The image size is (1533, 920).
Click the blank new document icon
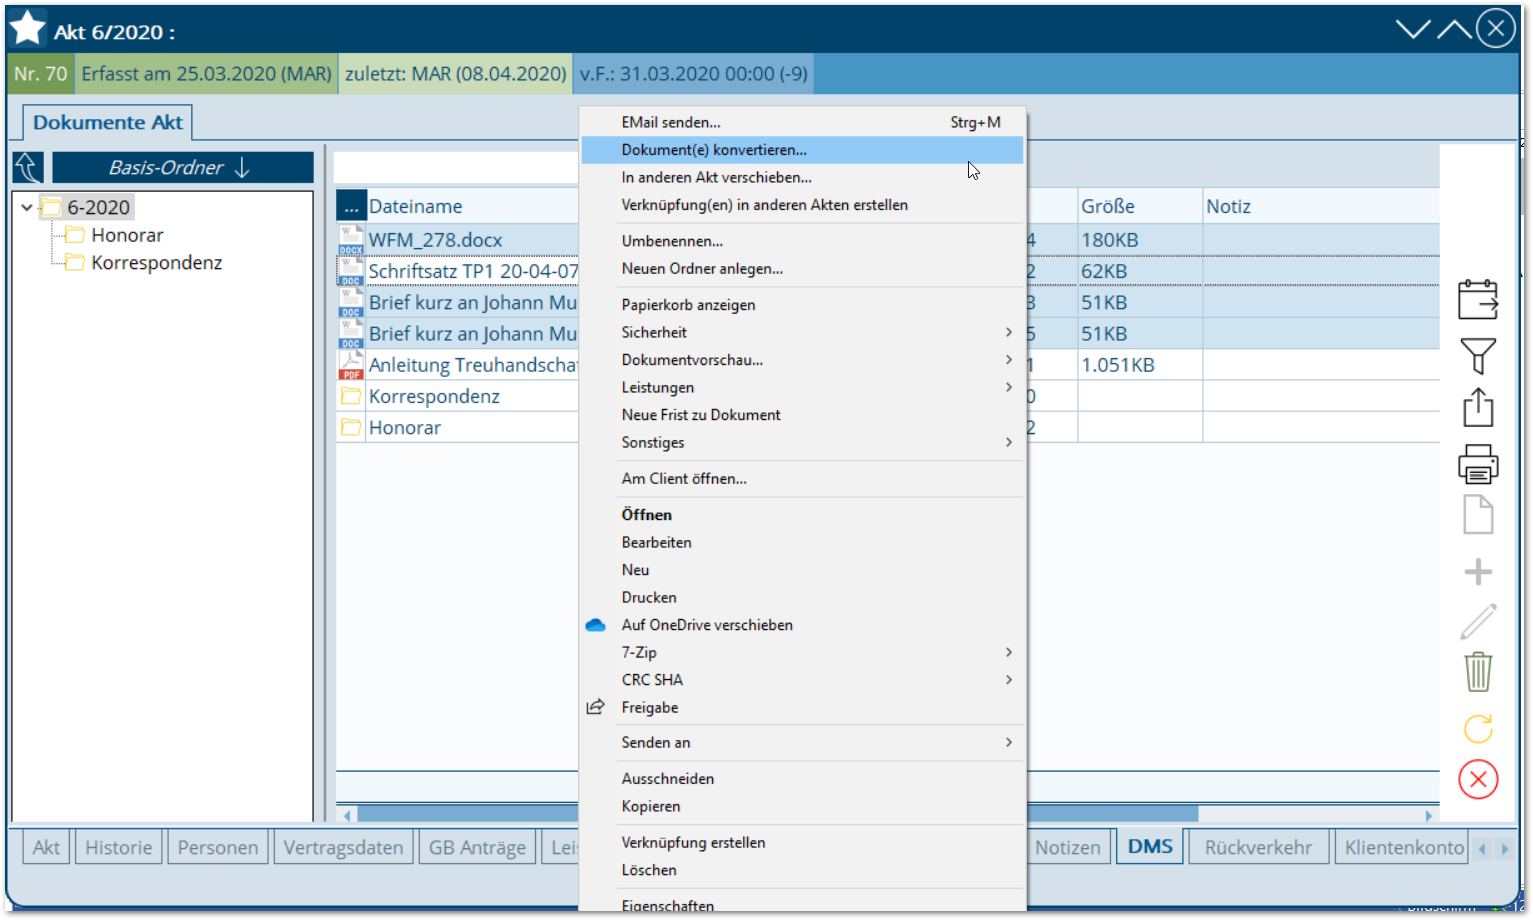pyautogui.click(x=1478, y=515)
